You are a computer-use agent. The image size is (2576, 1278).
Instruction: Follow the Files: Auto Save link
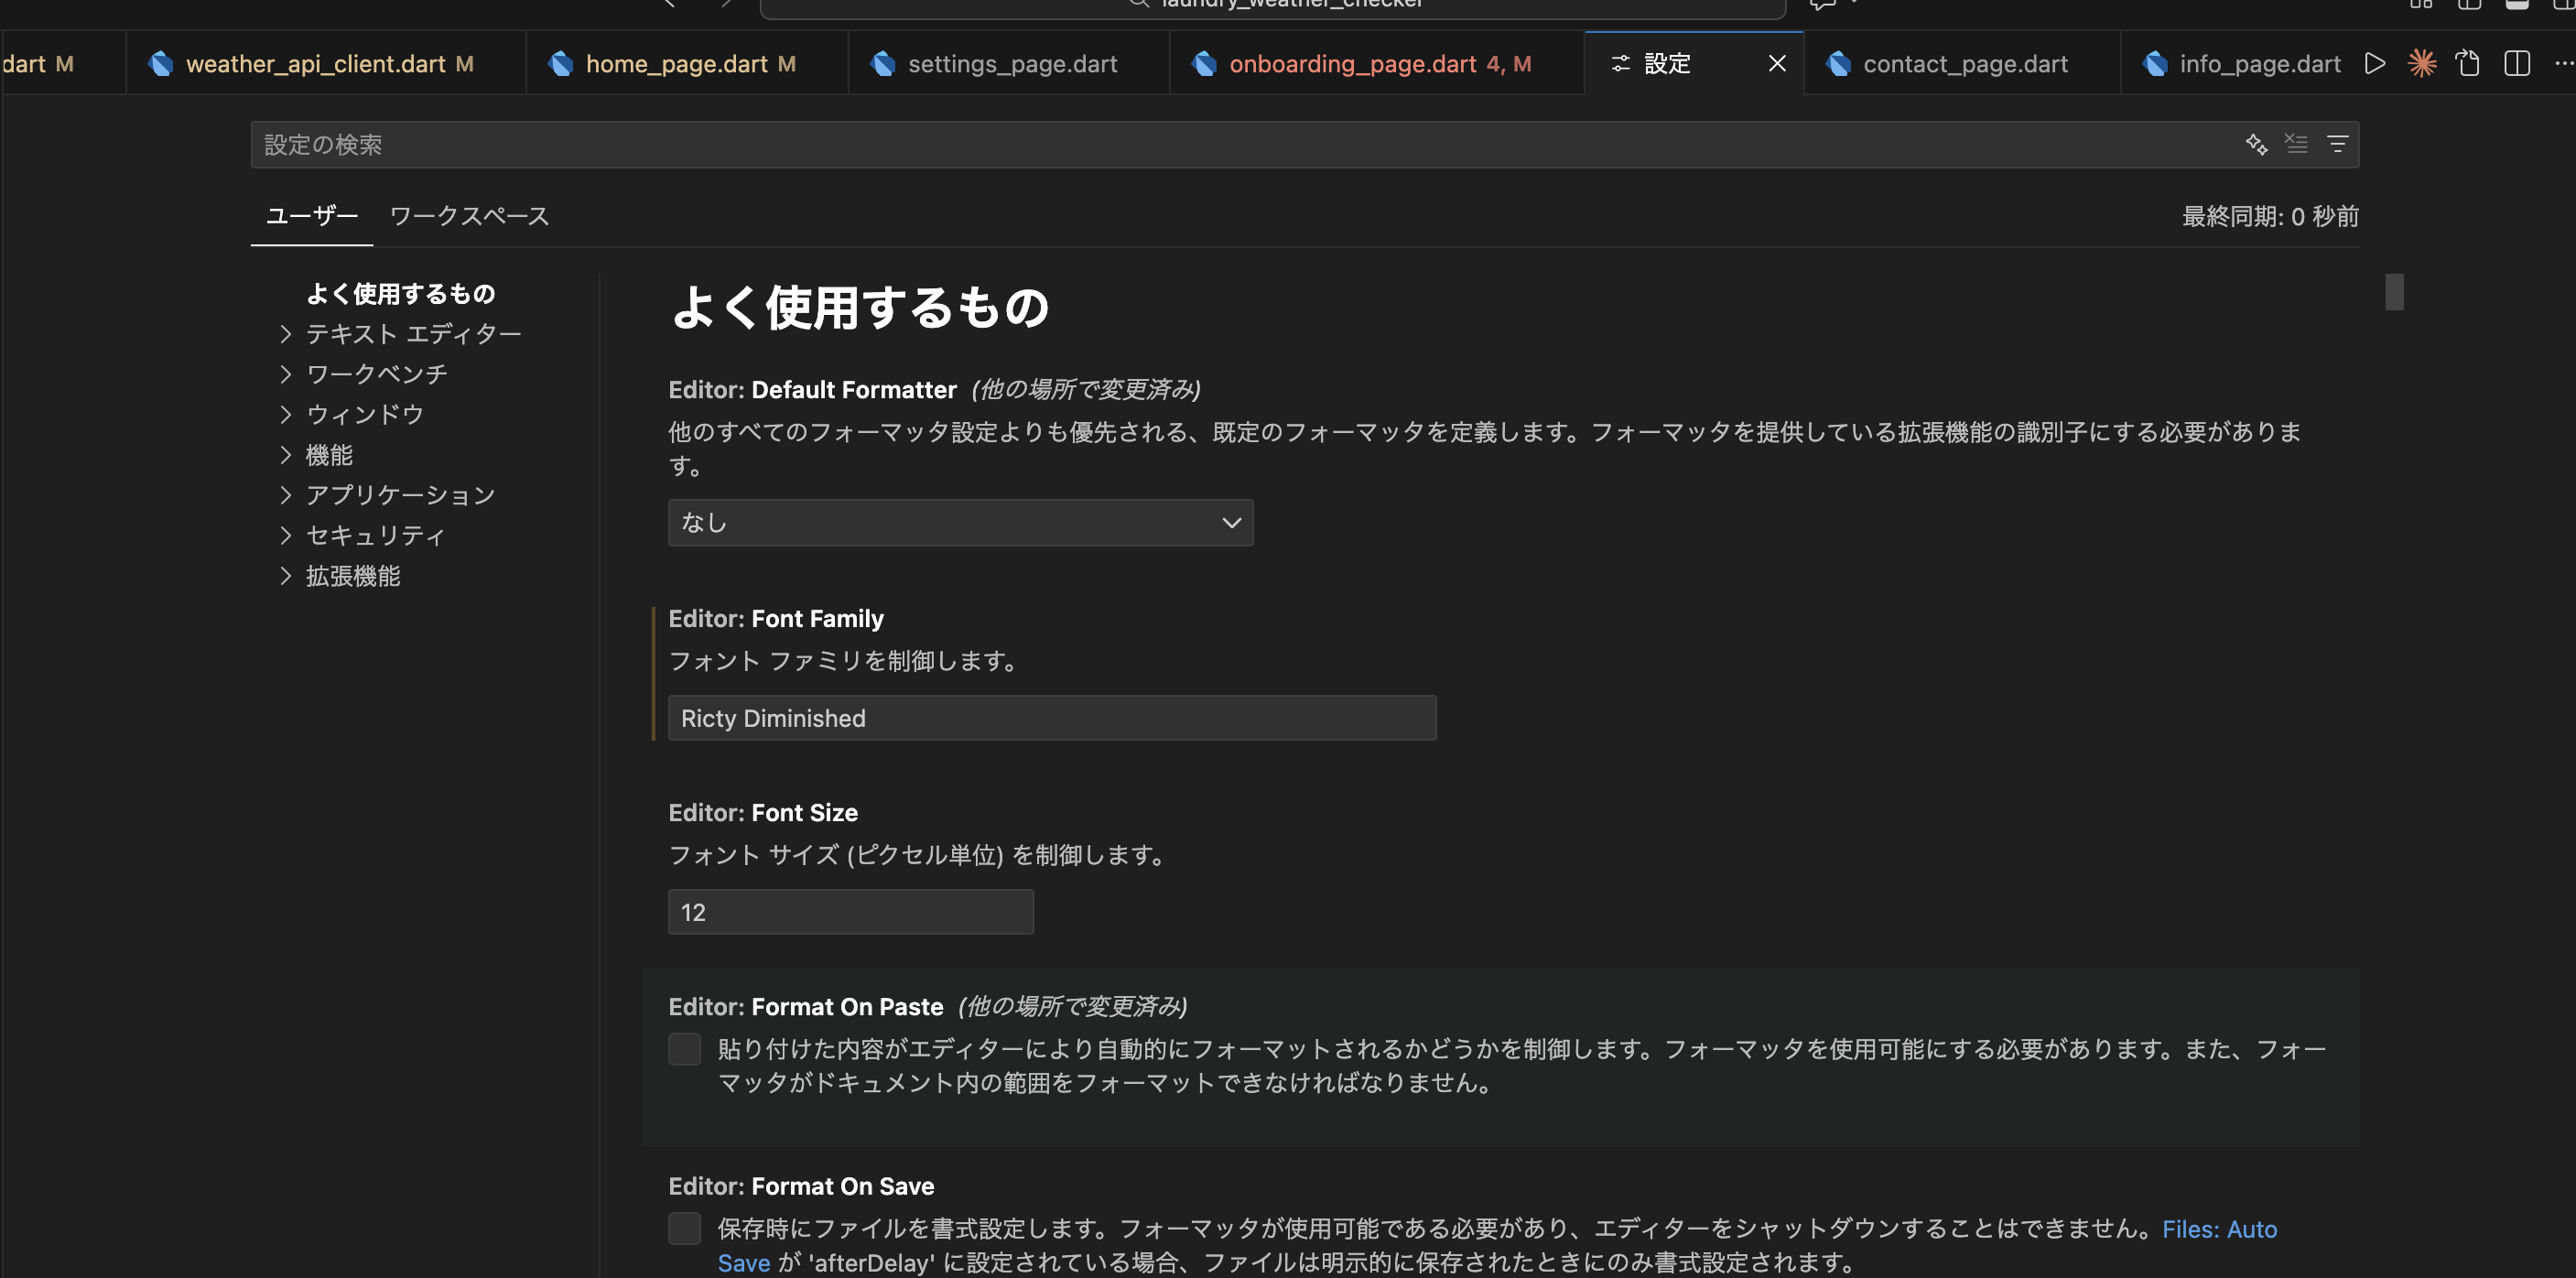2220,1229
